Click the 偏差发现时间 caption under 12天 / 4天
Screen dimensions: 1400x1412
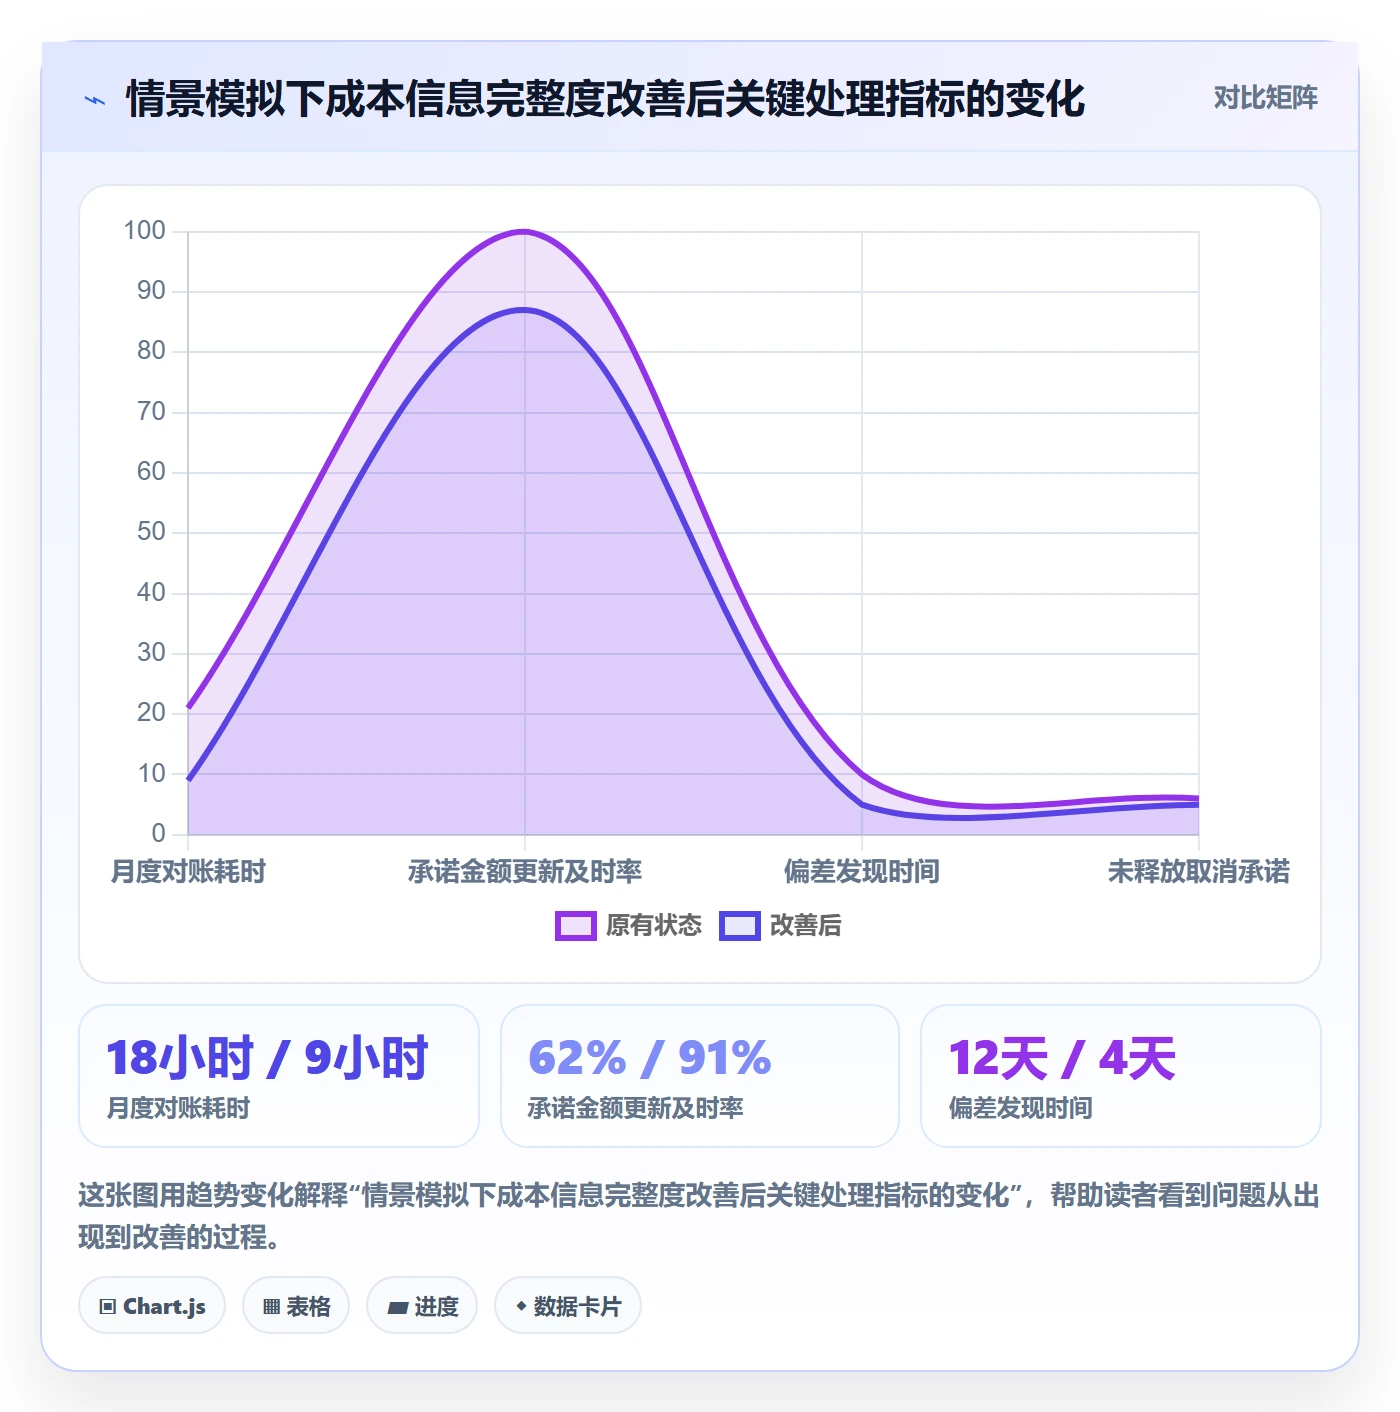(1021, 1108)
